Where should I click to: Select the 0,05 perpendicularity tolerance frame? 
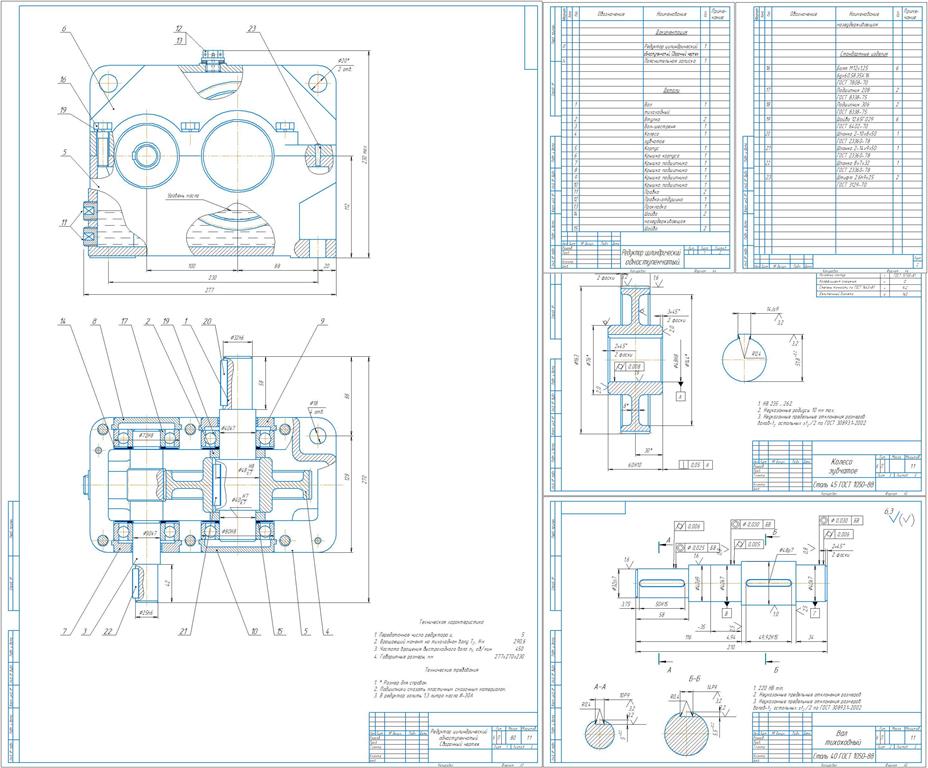[696, 465]
